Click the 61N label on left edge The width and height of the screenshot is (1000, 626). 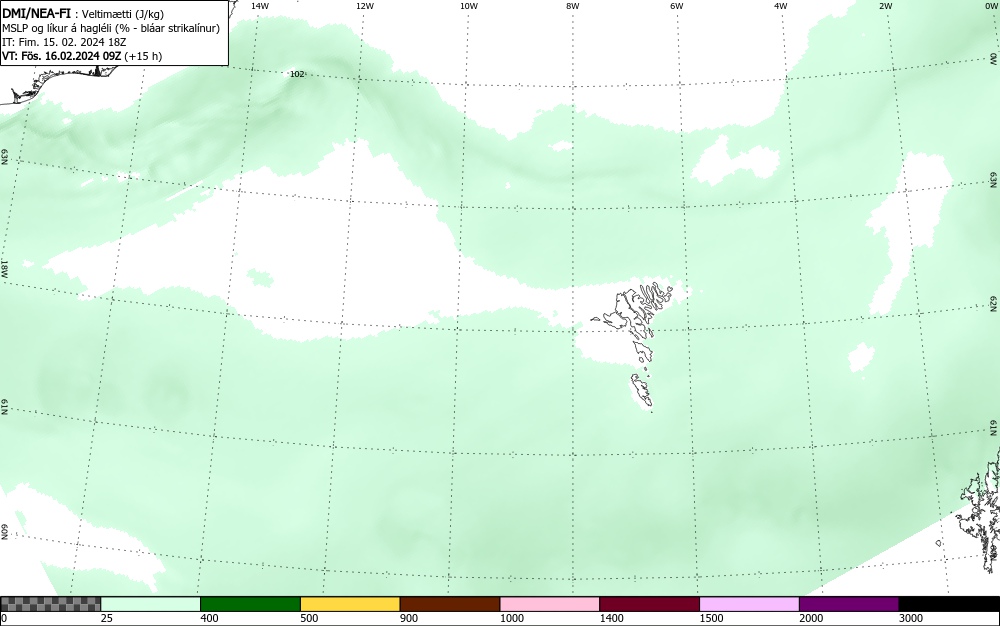tap(4, 407)
